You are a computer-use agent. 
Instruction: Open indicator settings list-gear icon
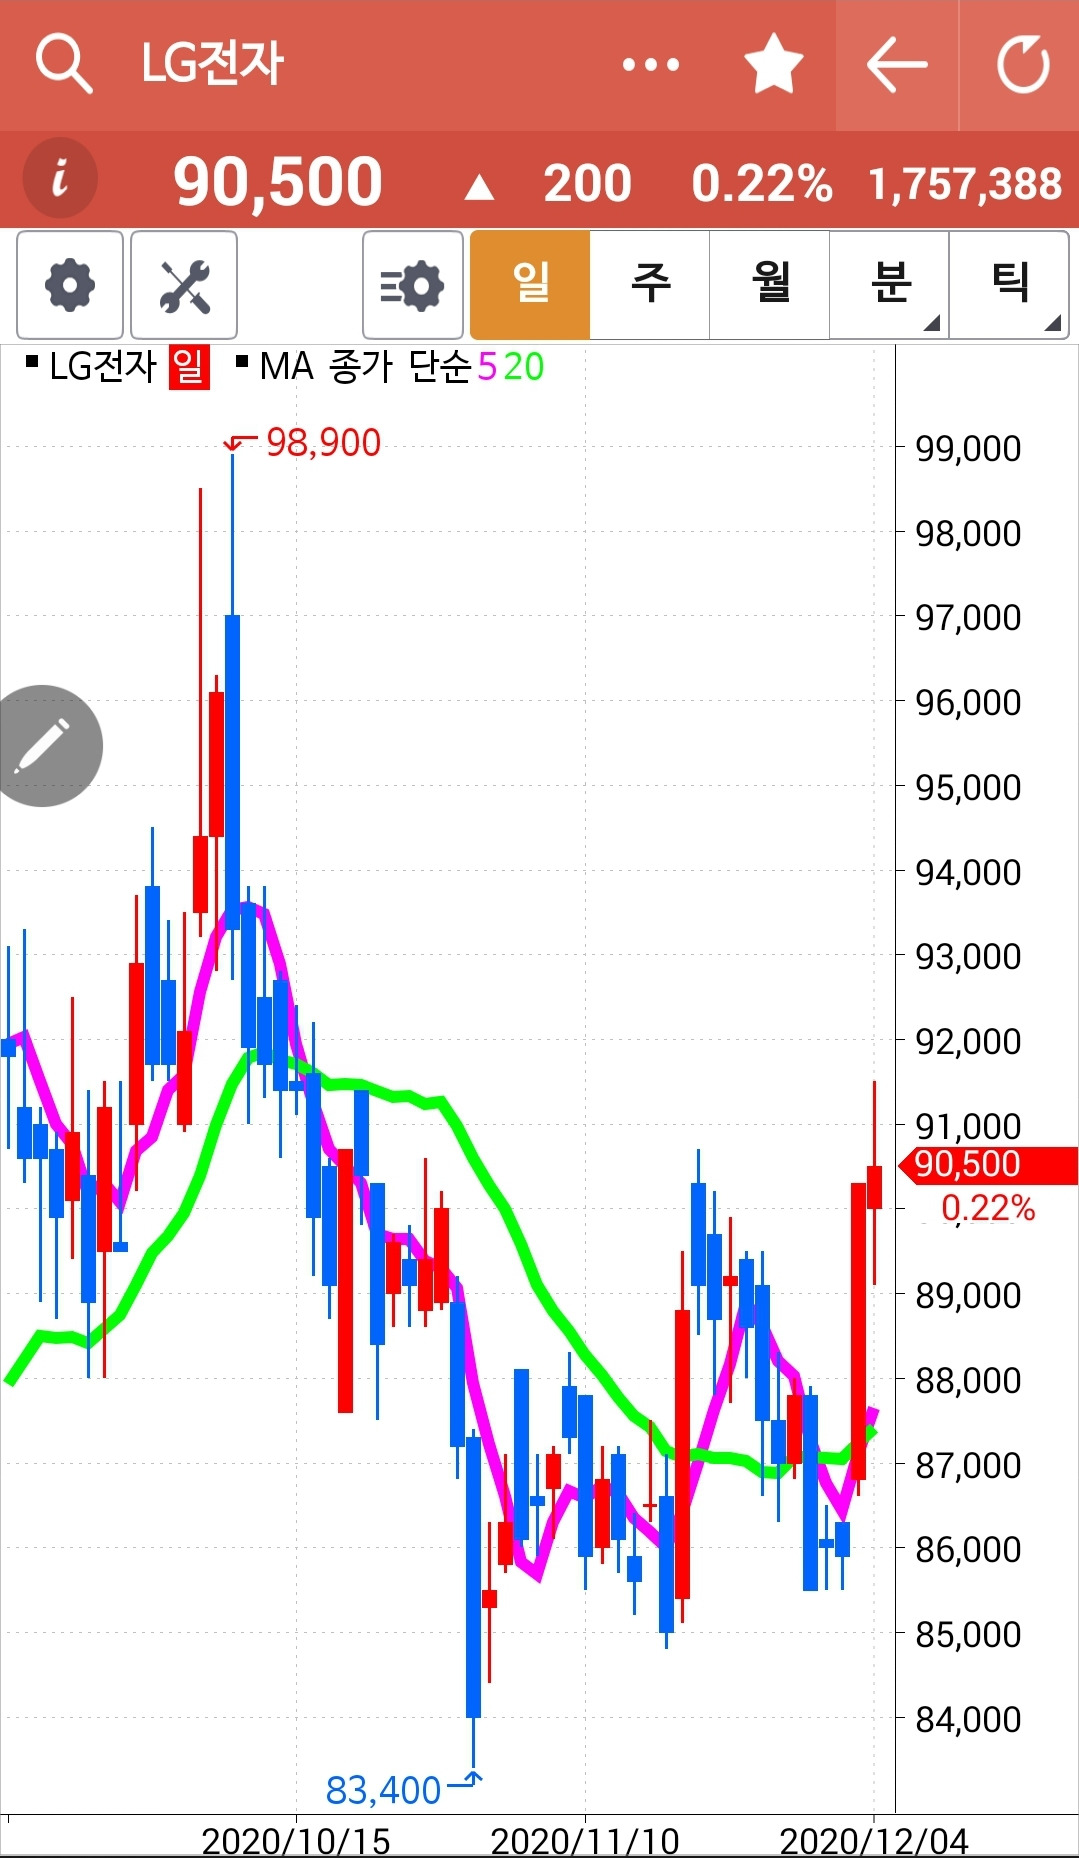coord(413,285)
